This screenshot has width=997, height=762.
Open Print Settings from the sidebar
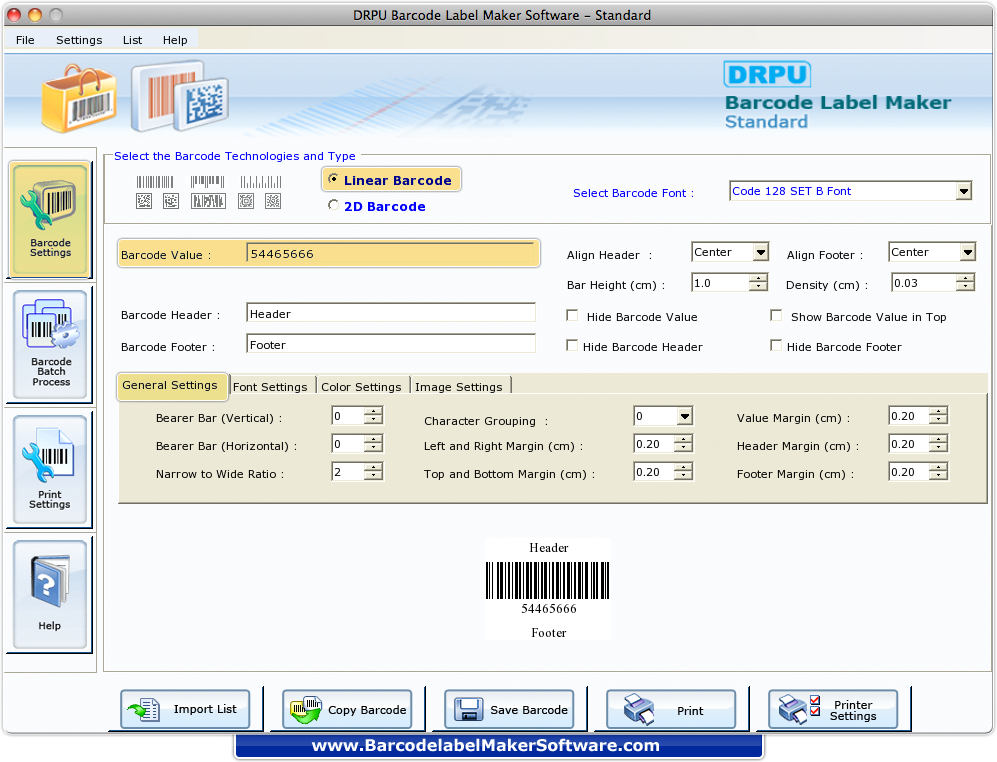[x=50, y=469]
